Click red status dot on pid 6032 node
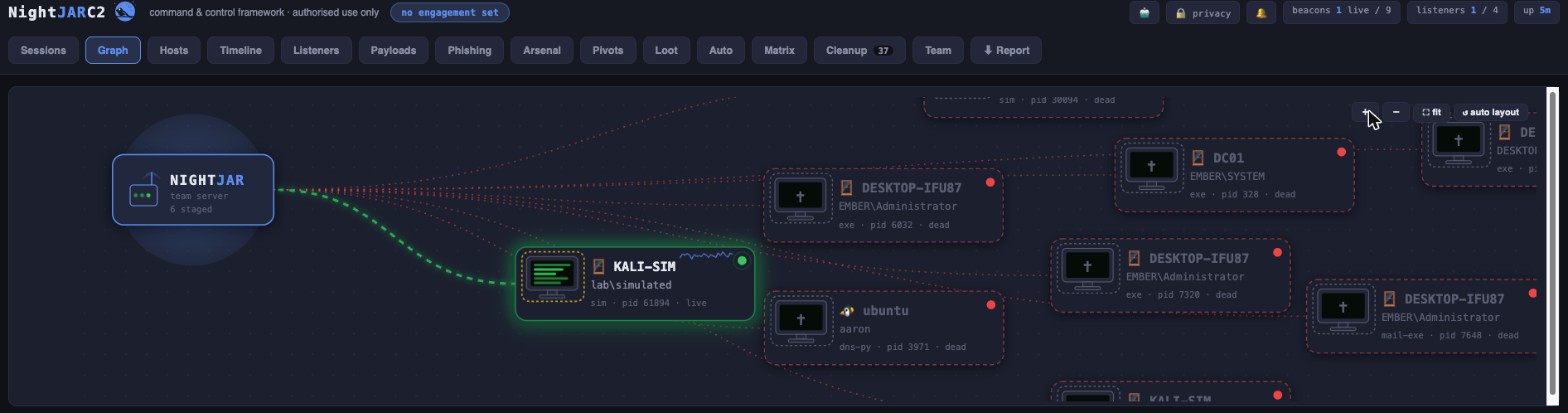1568x413 pixels. pos(990,182)
